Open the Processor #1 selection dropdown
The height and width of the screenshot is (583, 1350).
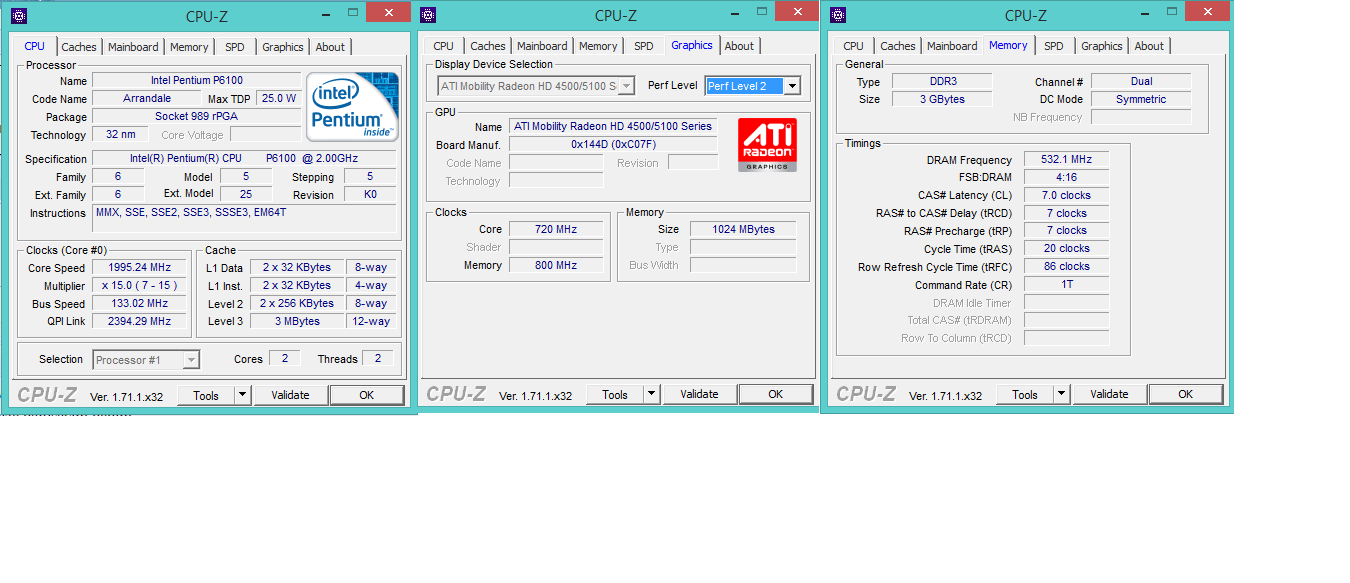click(146, 360)
